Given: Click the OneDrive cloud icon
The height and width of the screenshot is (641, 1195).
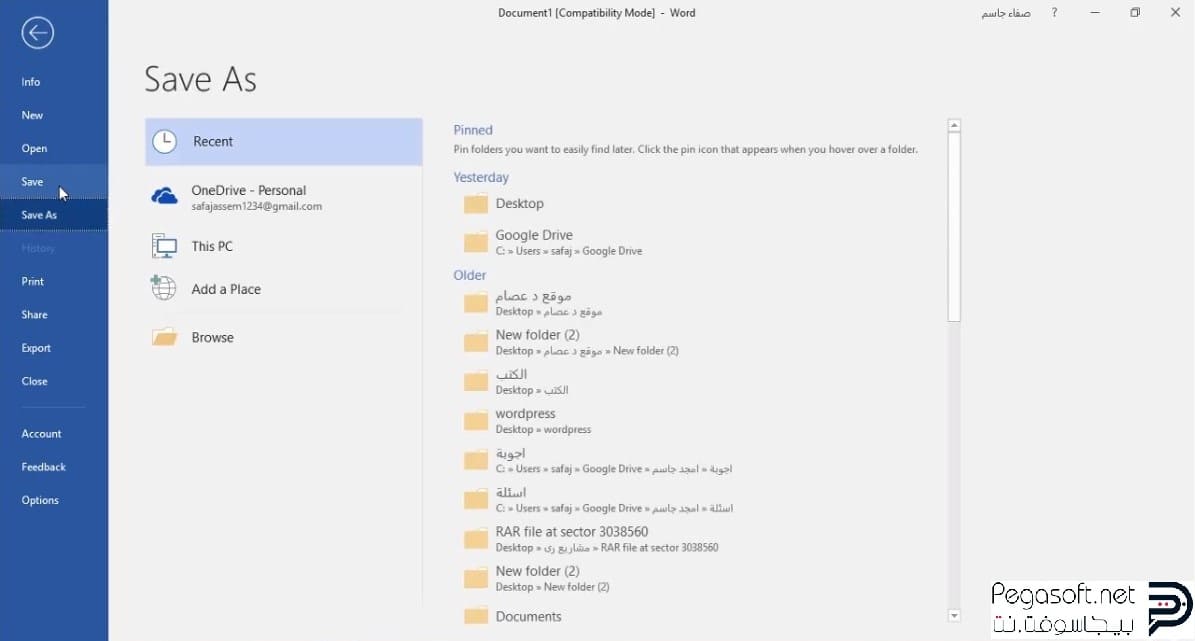Looking at the screenshot, I should pyautogui.click(x=165, y=197).
